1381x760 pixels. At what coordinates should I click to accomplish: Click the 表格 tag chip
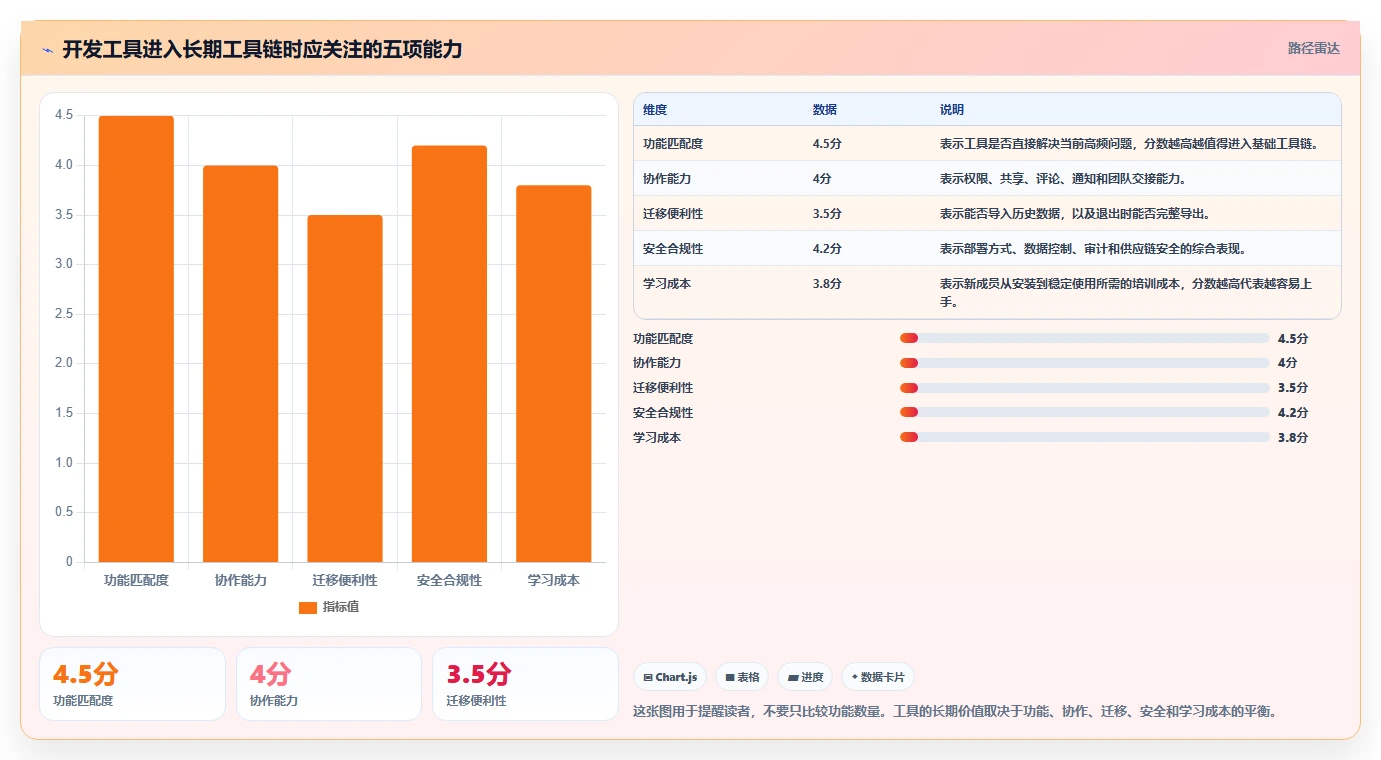[743, 677]
